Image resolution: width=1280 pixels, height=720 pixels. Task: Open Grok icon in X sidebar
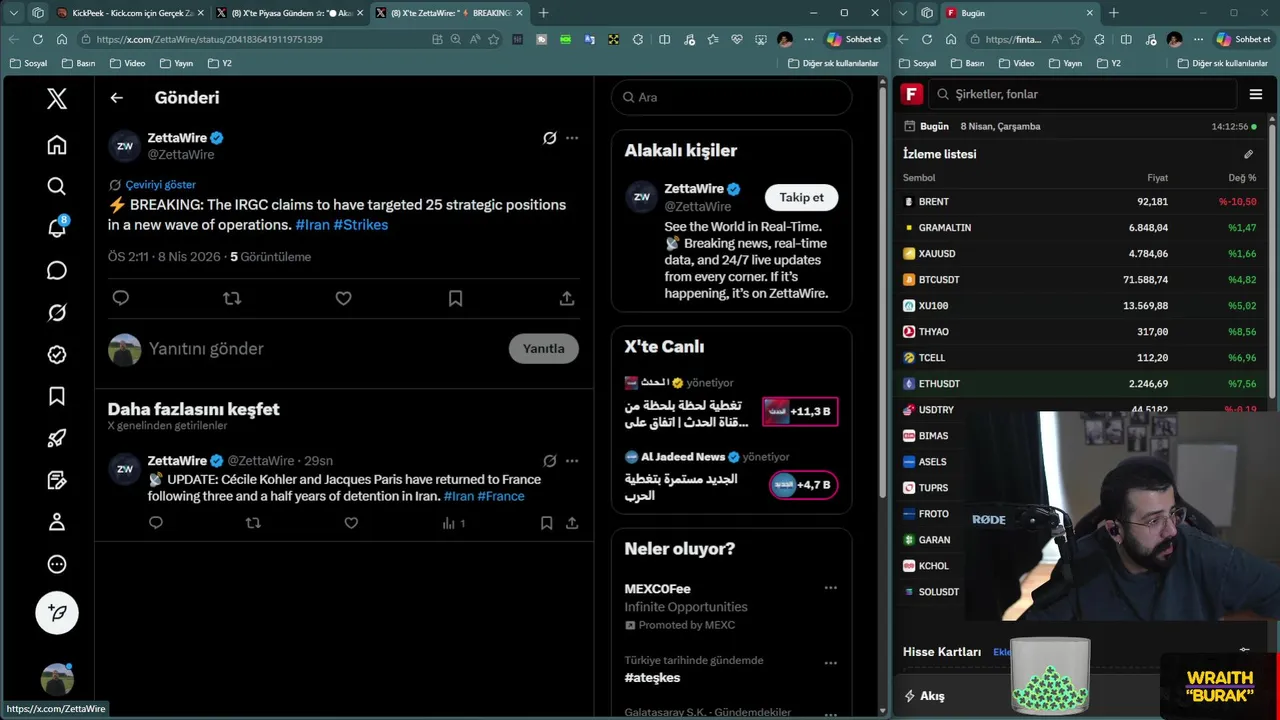click(x=57, y=313)
